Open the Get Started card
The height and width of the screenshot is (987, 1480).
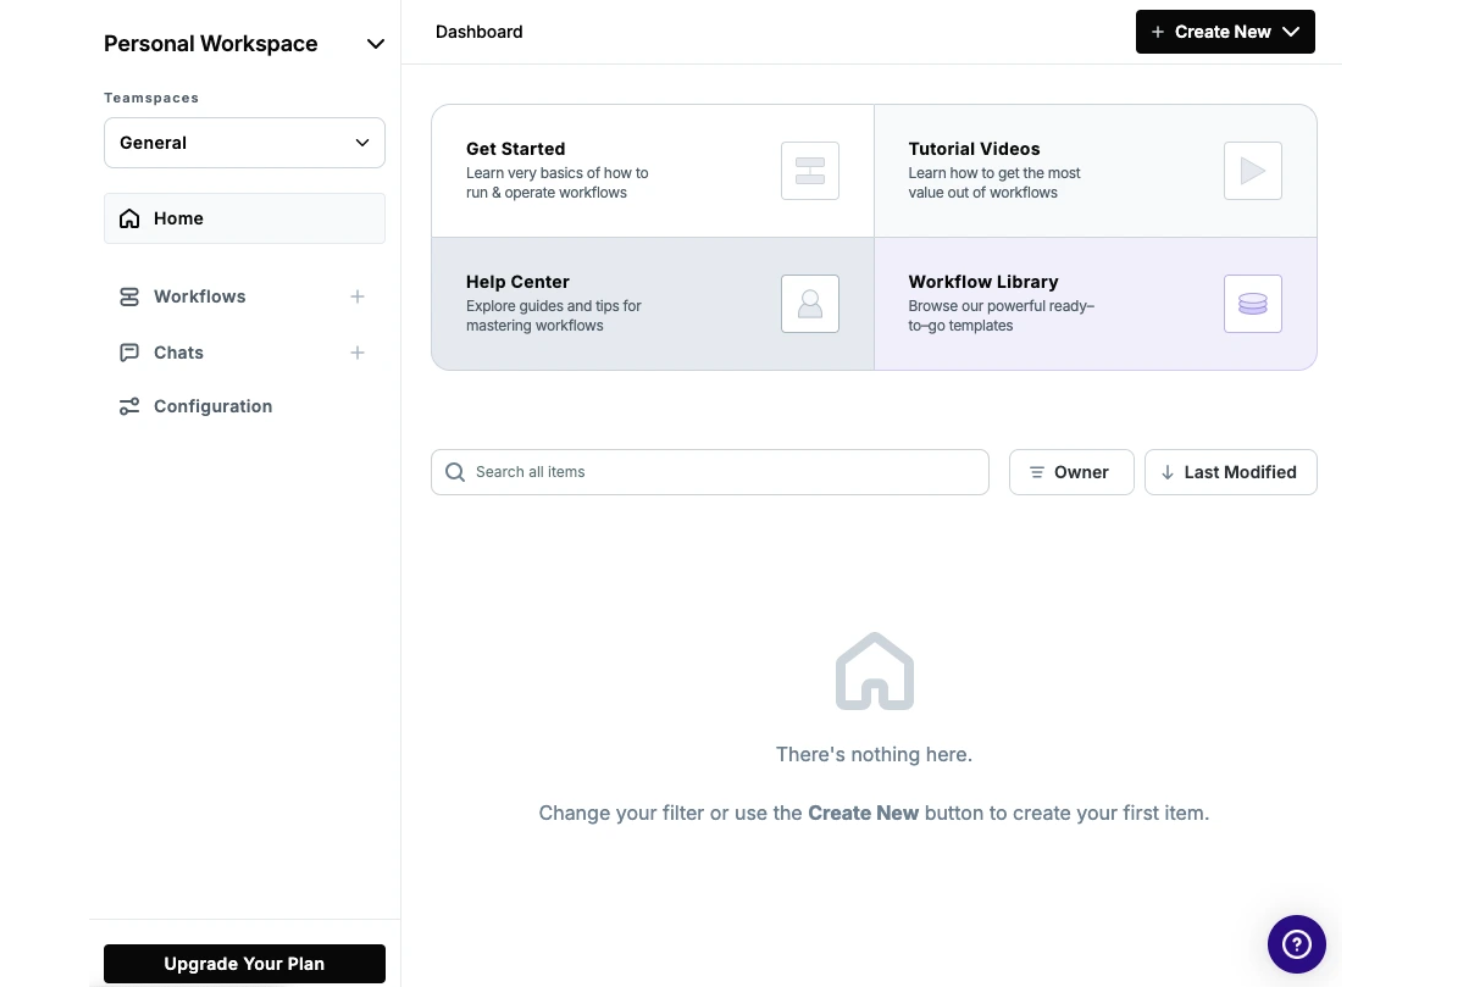[650, 170]
